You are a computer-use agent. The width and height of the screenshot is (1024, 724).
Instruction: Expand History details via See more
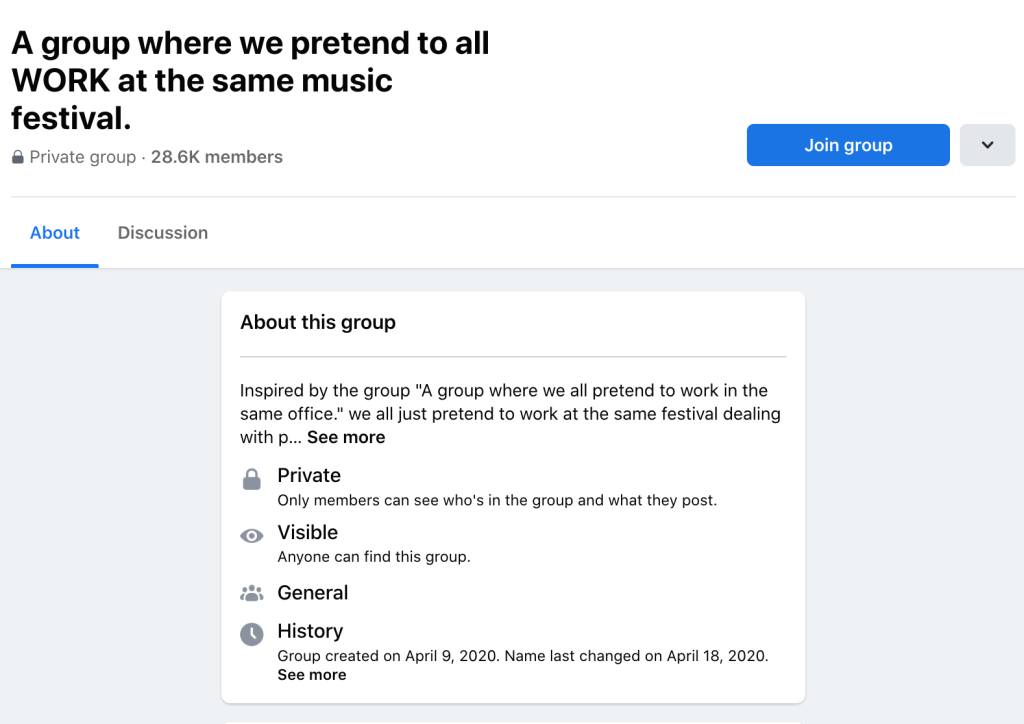312,675
